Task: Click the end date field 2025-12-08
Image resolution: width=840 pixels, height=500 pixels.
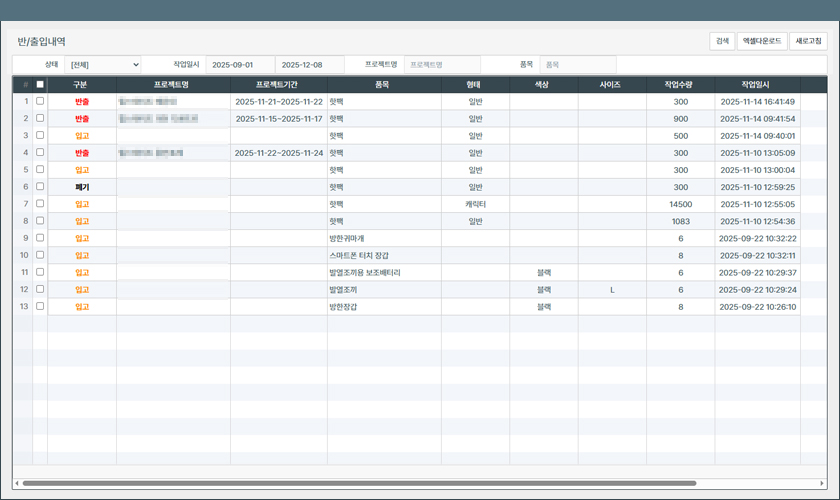Action: click(x=309, y=65)
